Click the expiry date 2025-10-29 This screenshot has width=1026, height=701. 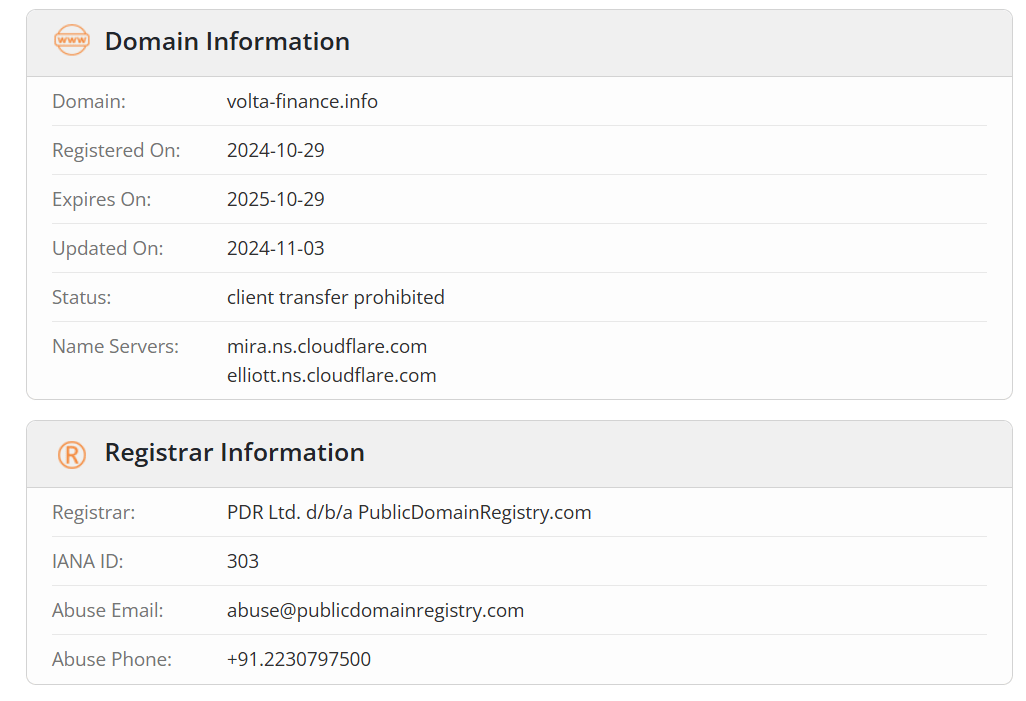[275, 200]
